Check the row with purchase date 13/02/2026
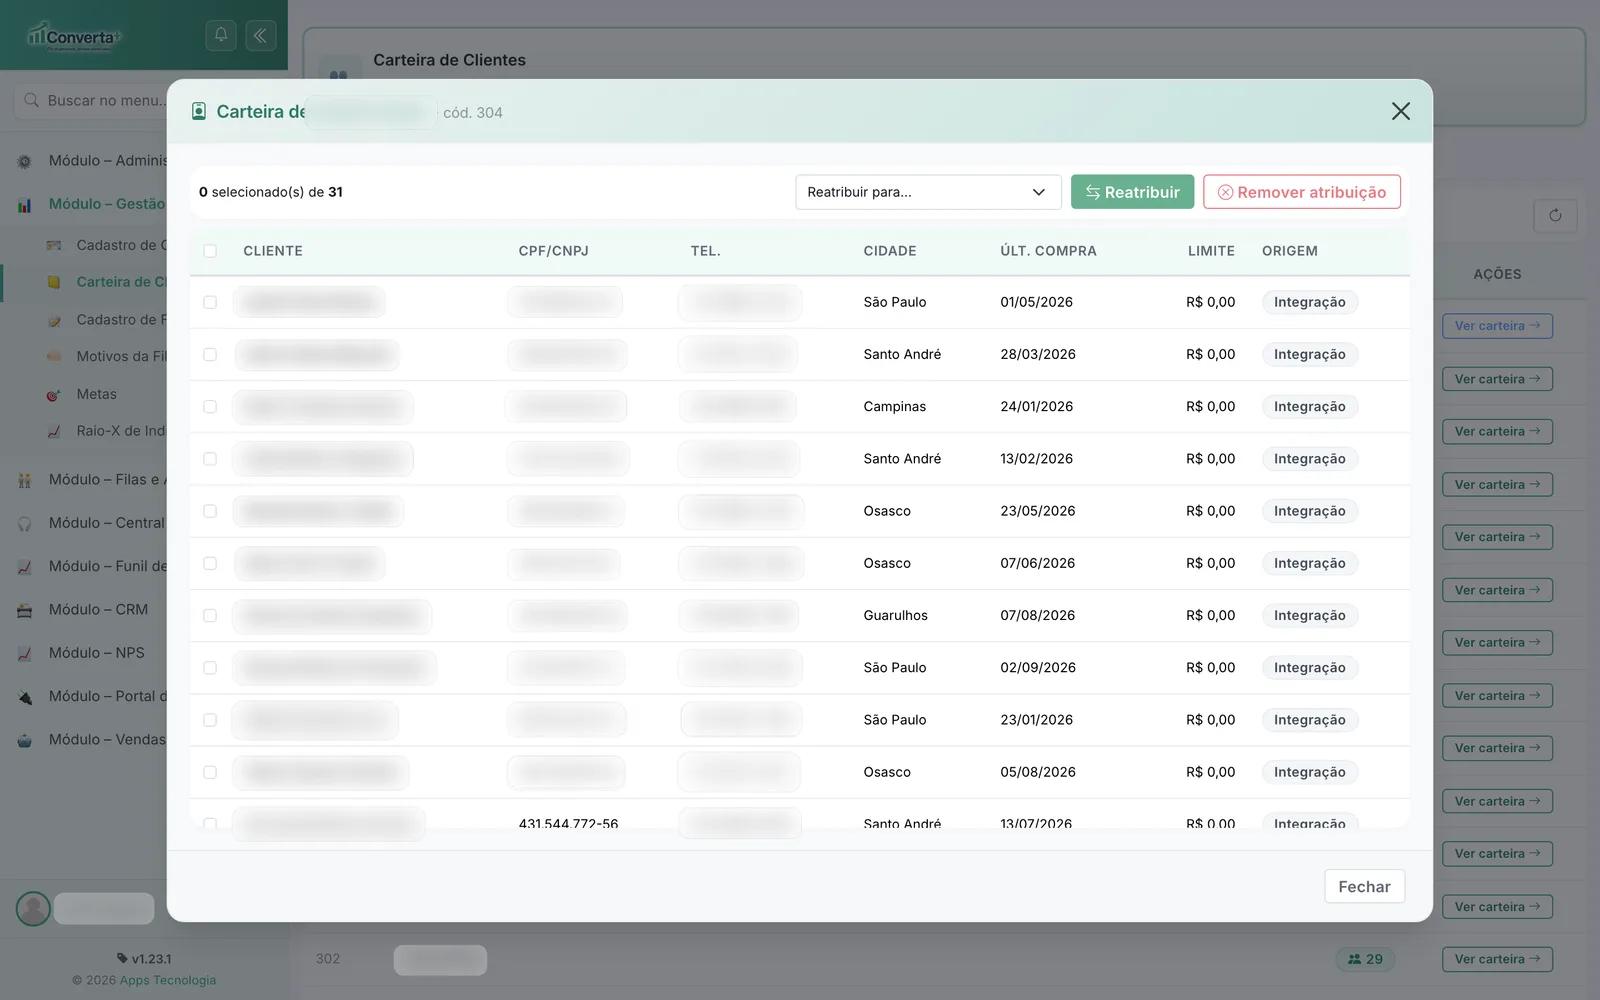 (210, 459)
